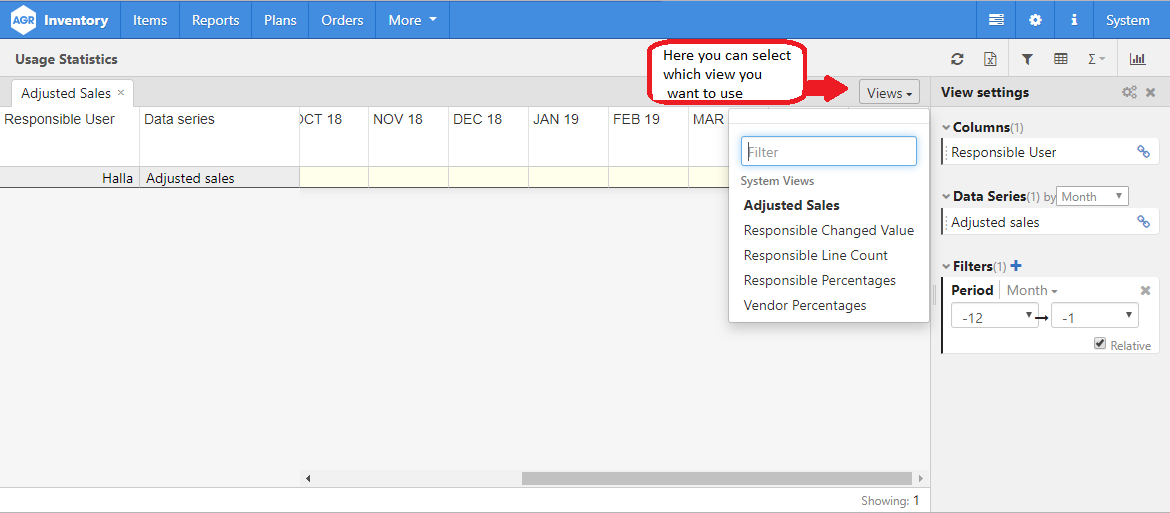Open the Data Series by Month dropdown
The width and height of the screenshot is (1170, 513).
pos(1092,197)
